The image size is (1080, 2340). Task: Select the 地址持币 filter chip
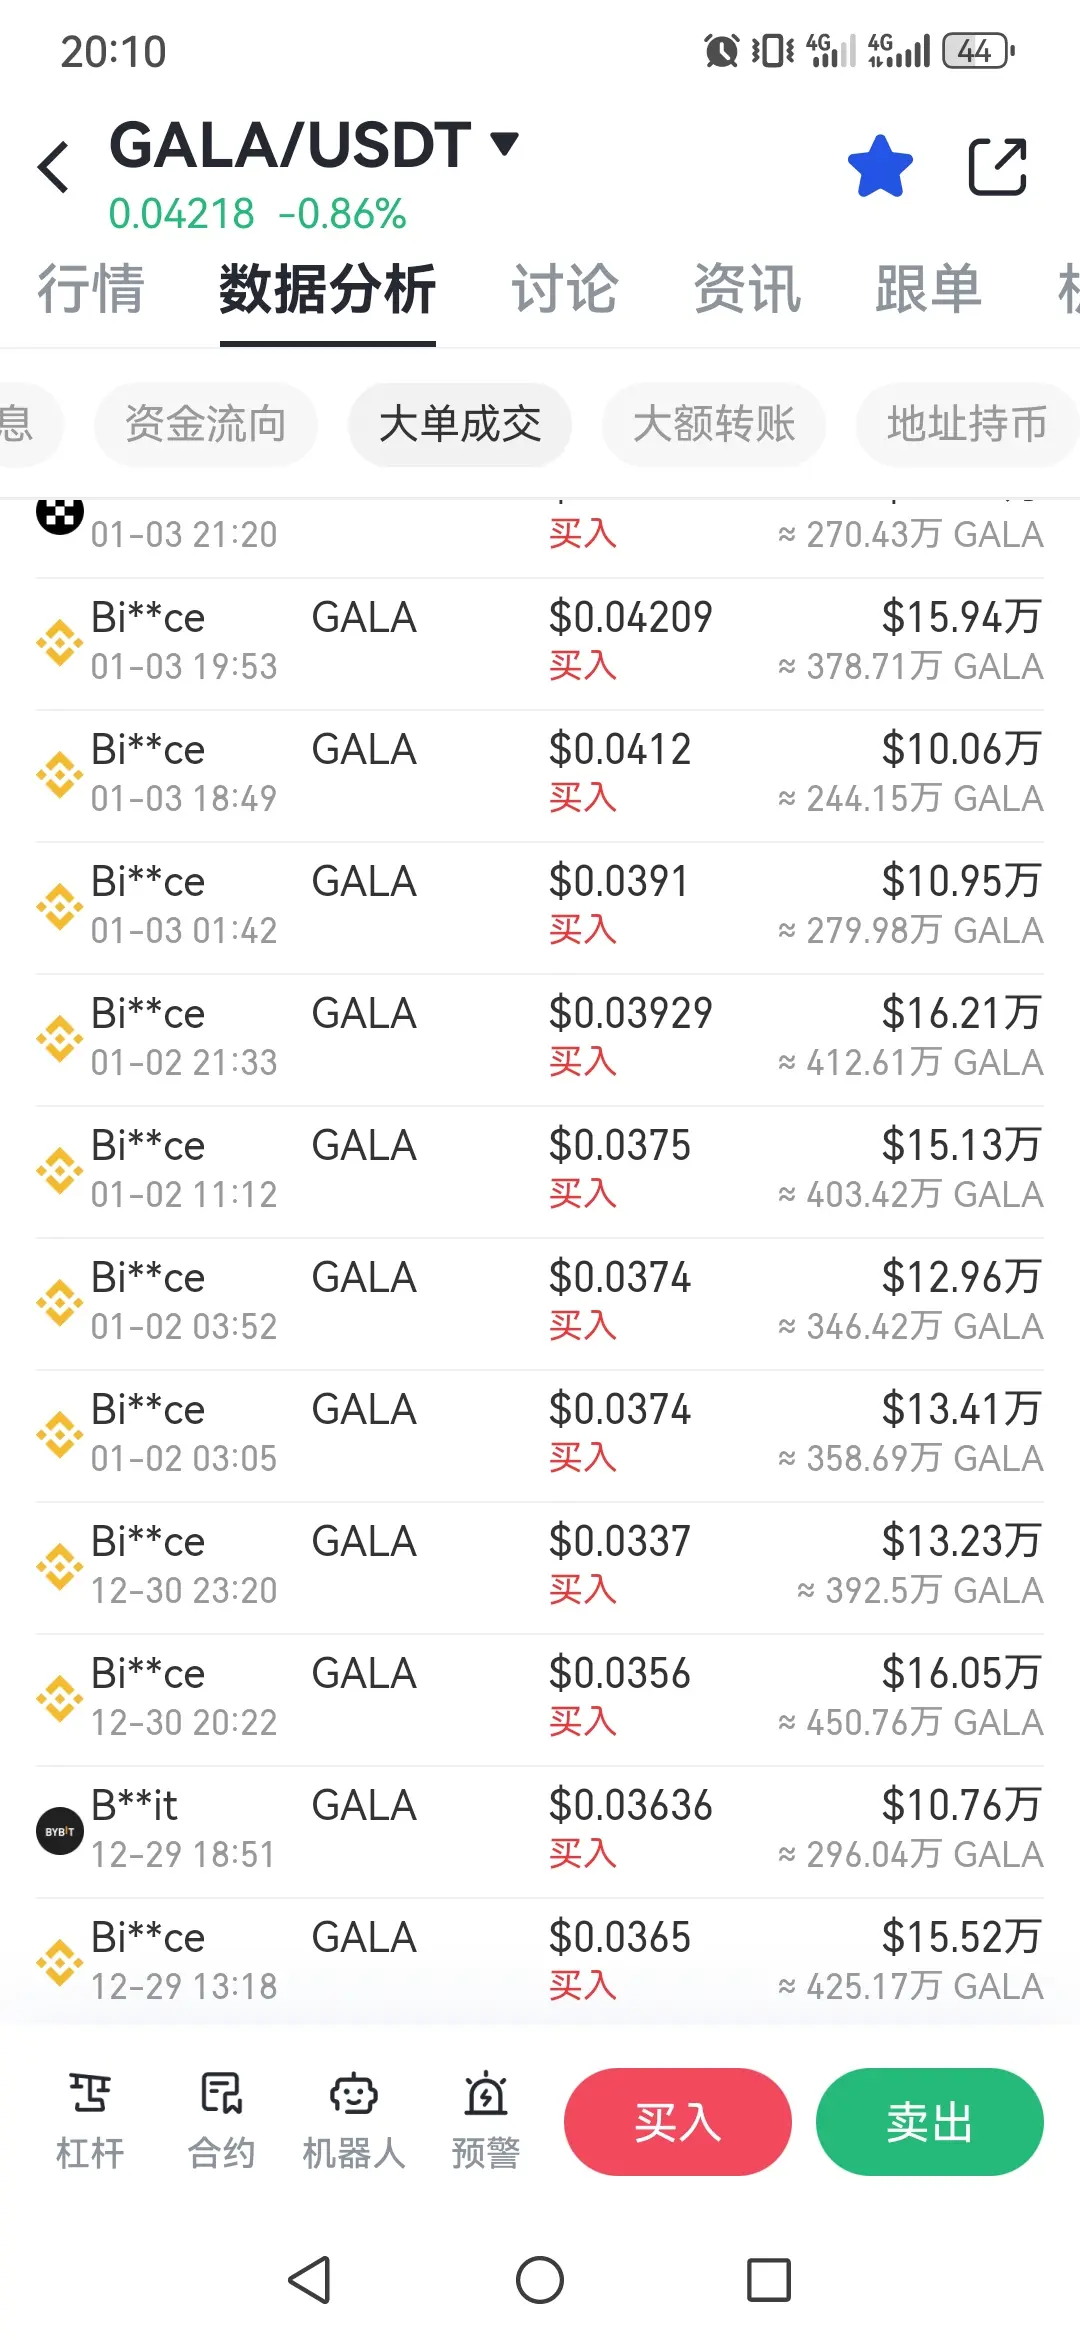[x=966, y=424]
